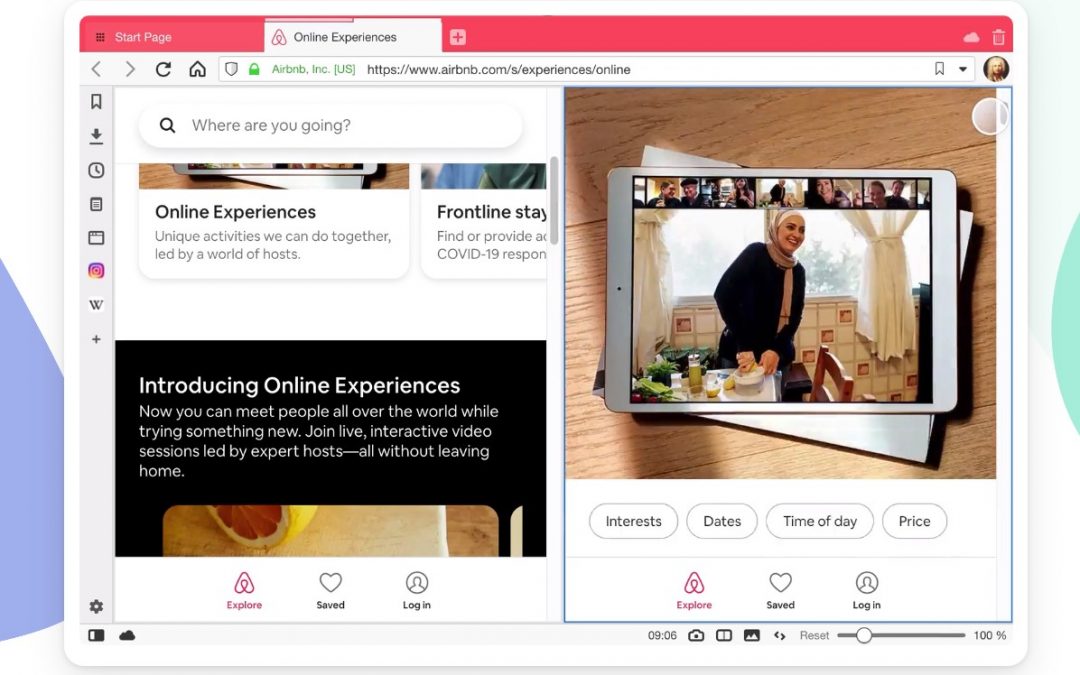Image resolution: width=1080 pixels, height=675 pixels.
Task: Open closed tabs trash icon
Action: click(999, 37)
